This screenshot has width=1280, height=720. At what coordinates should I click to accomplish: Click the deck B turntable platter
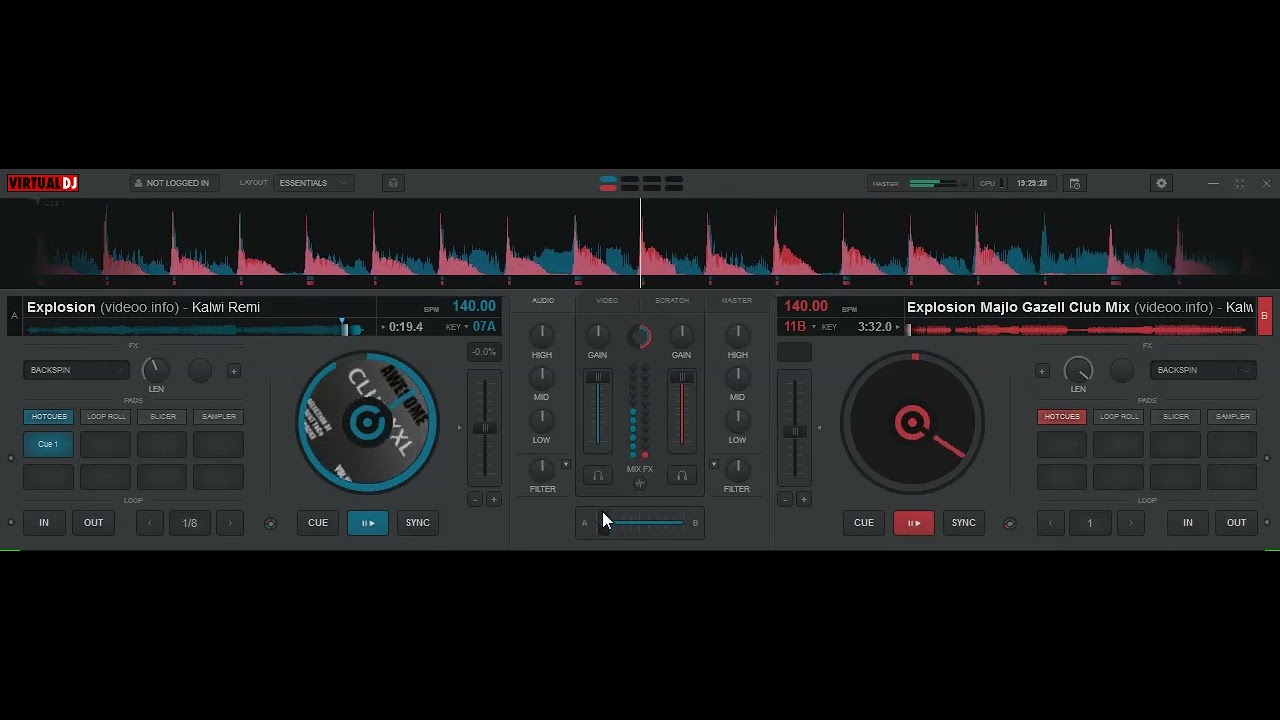[x=912, y=422]
